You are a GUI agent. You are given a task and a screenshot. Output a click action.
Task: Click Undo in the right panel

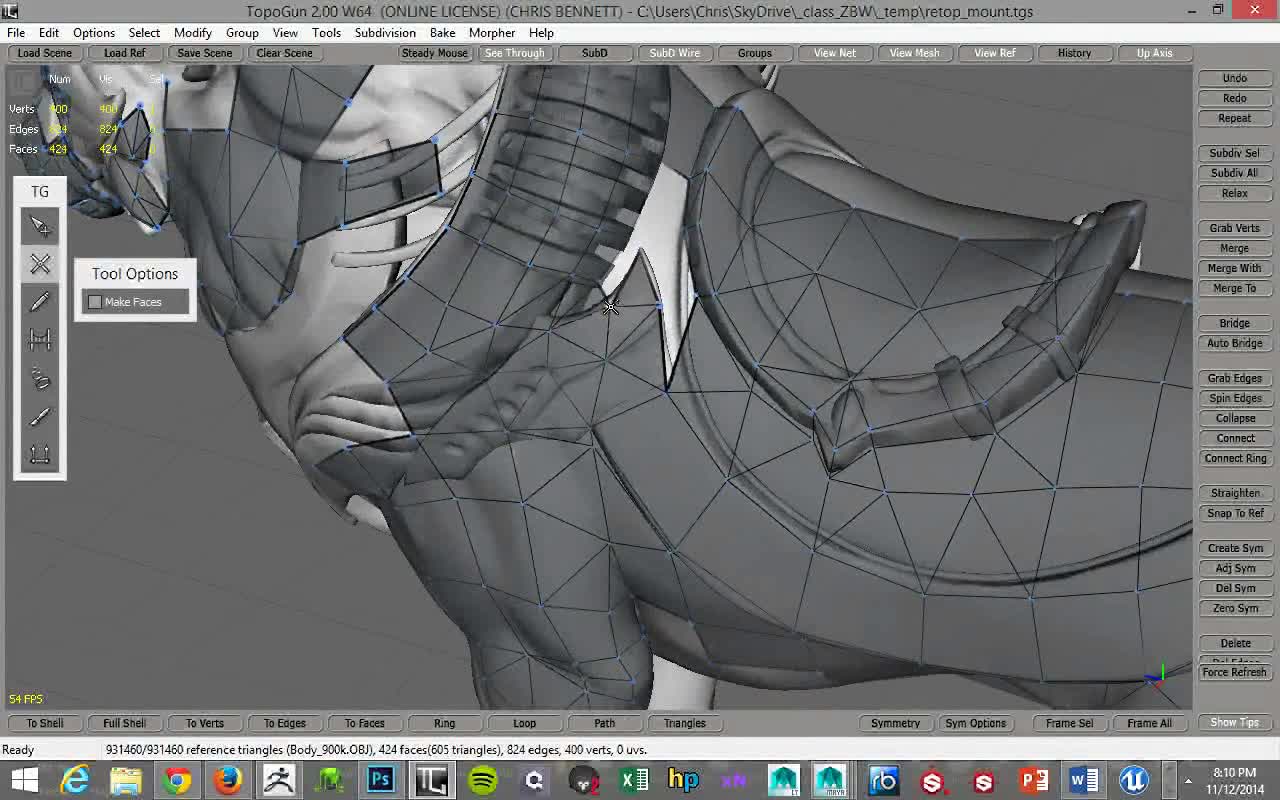(x=1235, y=78)
